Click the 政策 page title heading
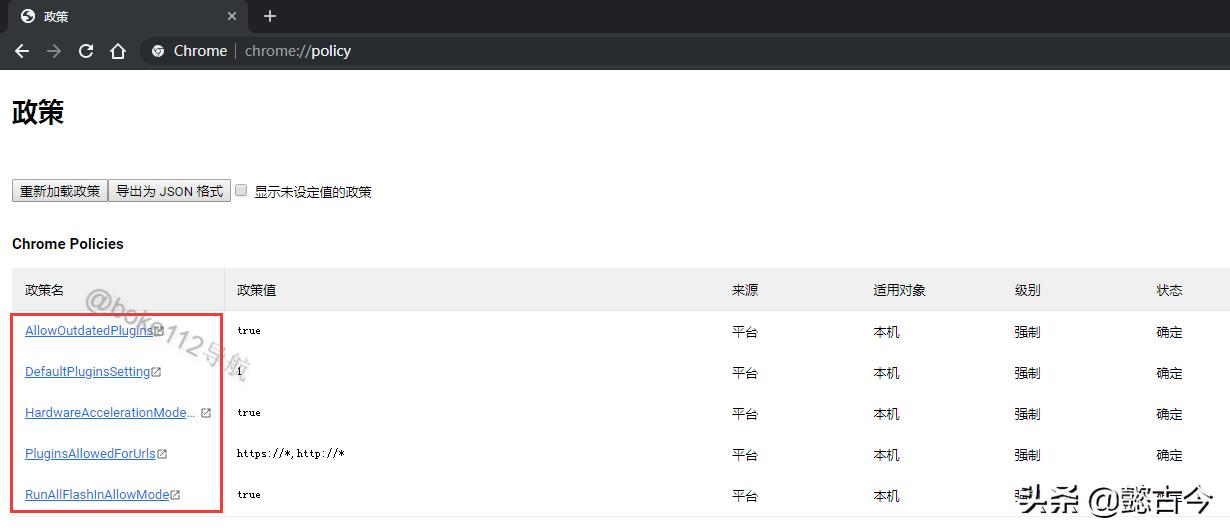The height and width of the screenshot is (532, 1230). [38, 112]
